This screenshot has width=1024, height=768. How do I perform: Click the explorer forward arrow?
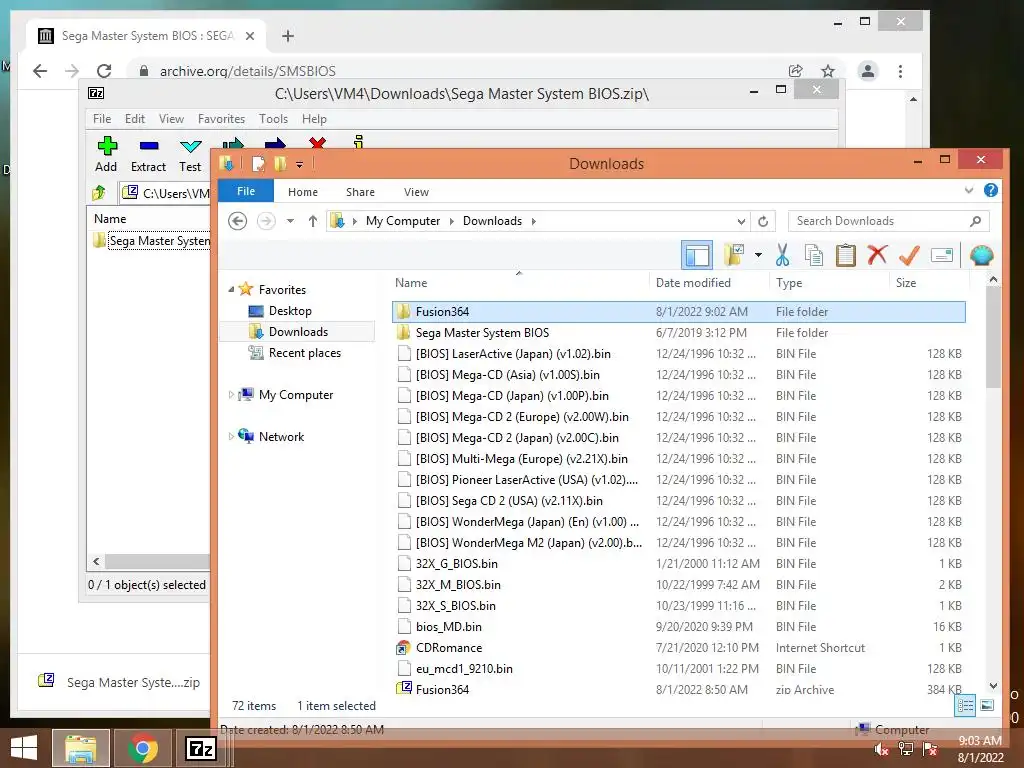pos(266,221)
